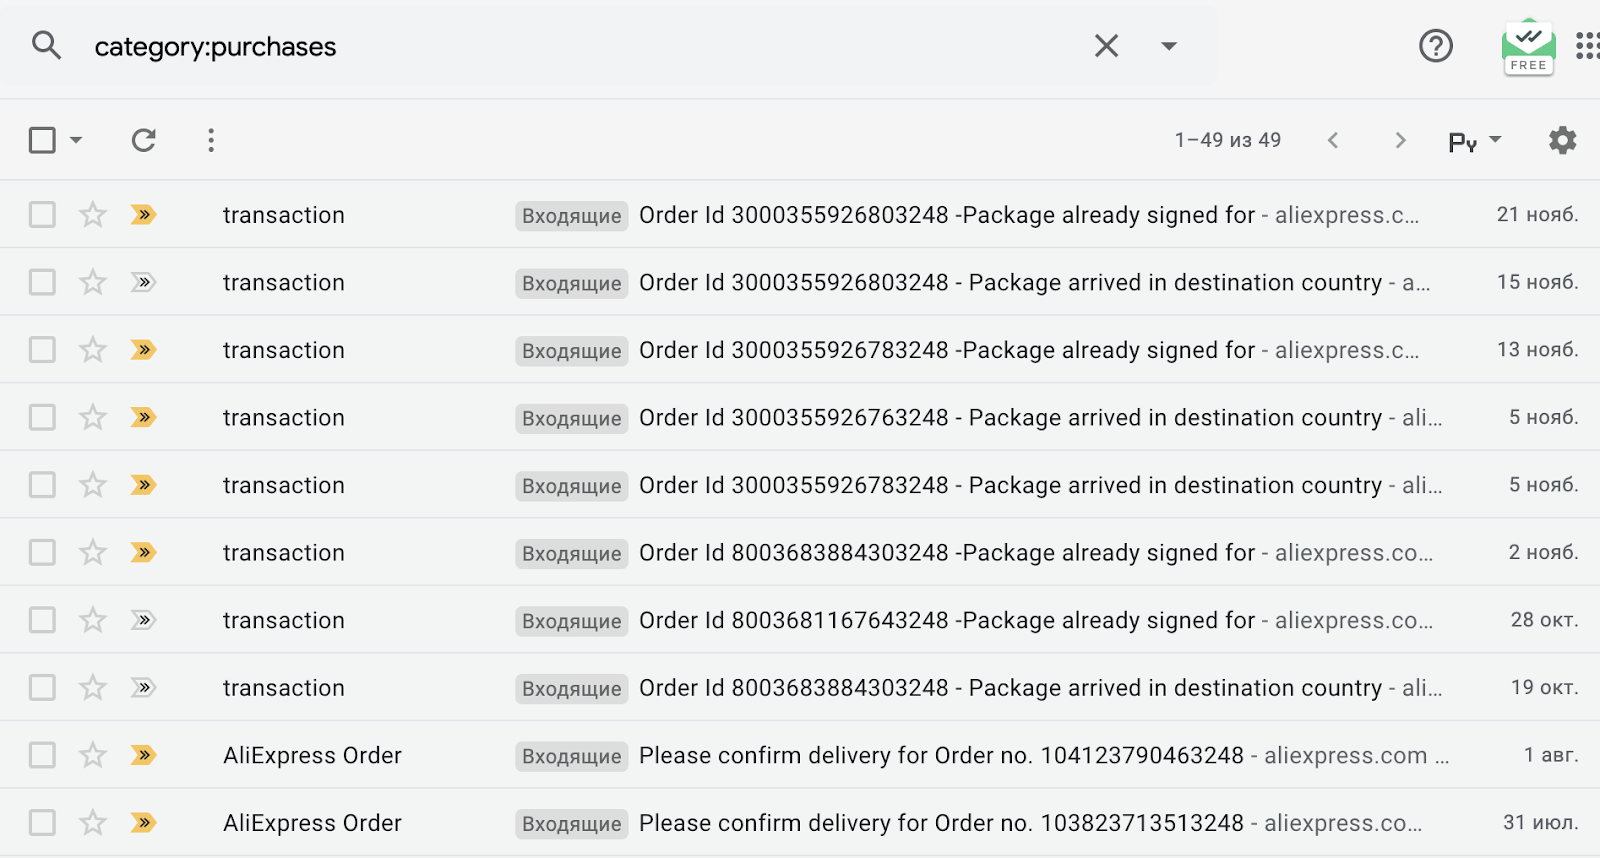Viewport: 1600px width, 858px height.
Task: Open the Ру input language dropdown
Action: [x=1475, y=141]
